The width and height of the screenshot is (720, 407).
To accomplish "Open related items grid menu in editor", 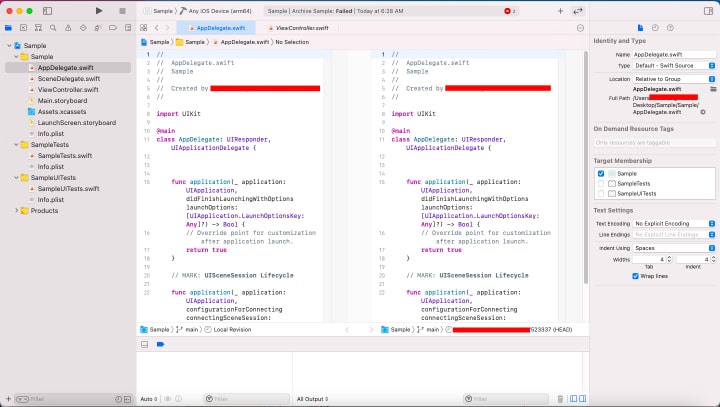I will click(144, 28).
